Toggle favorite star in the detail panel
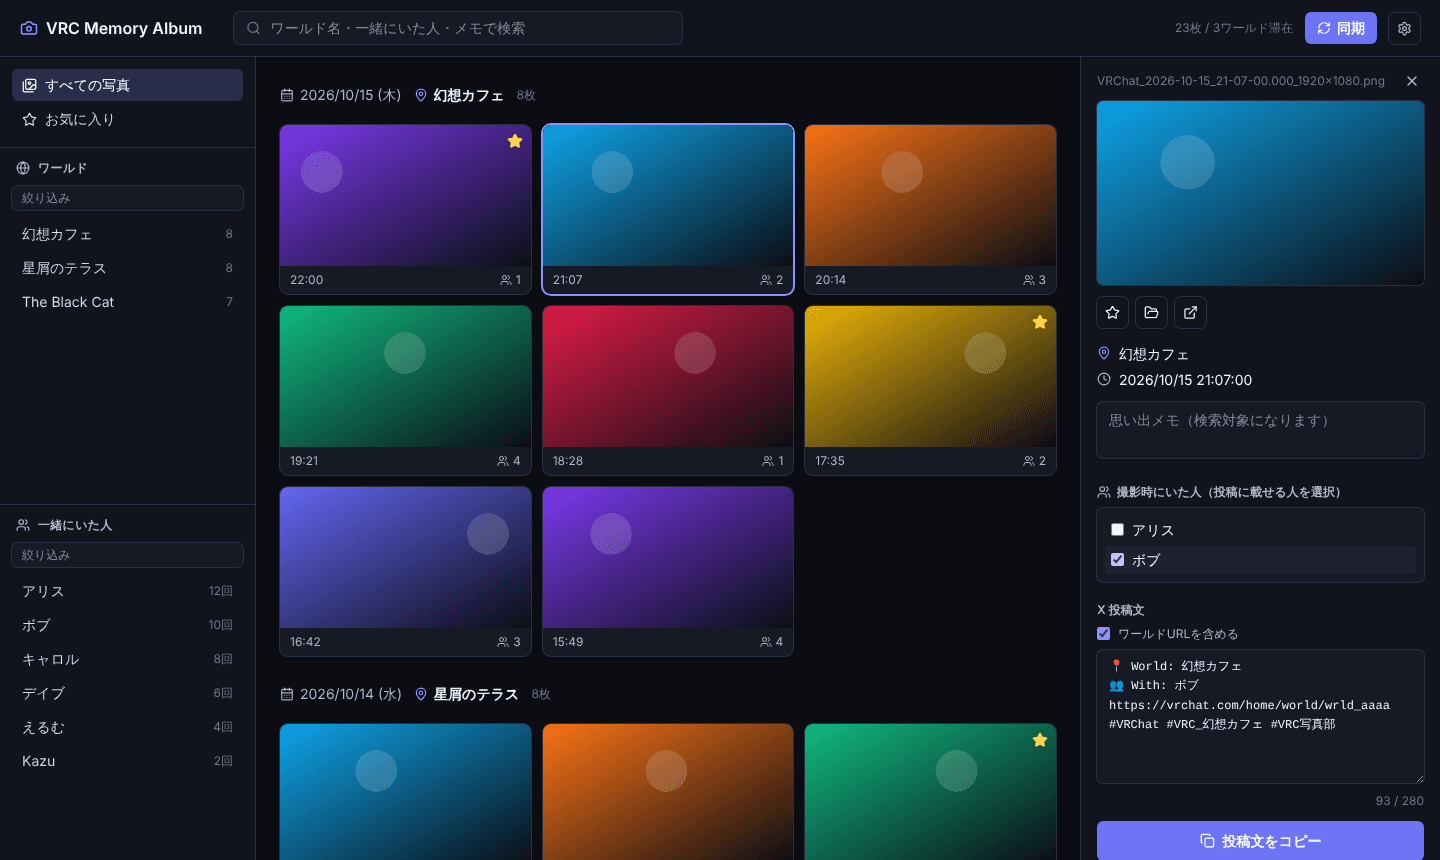The height and width of the screenshot is (860, 1440). [1113, 313]
